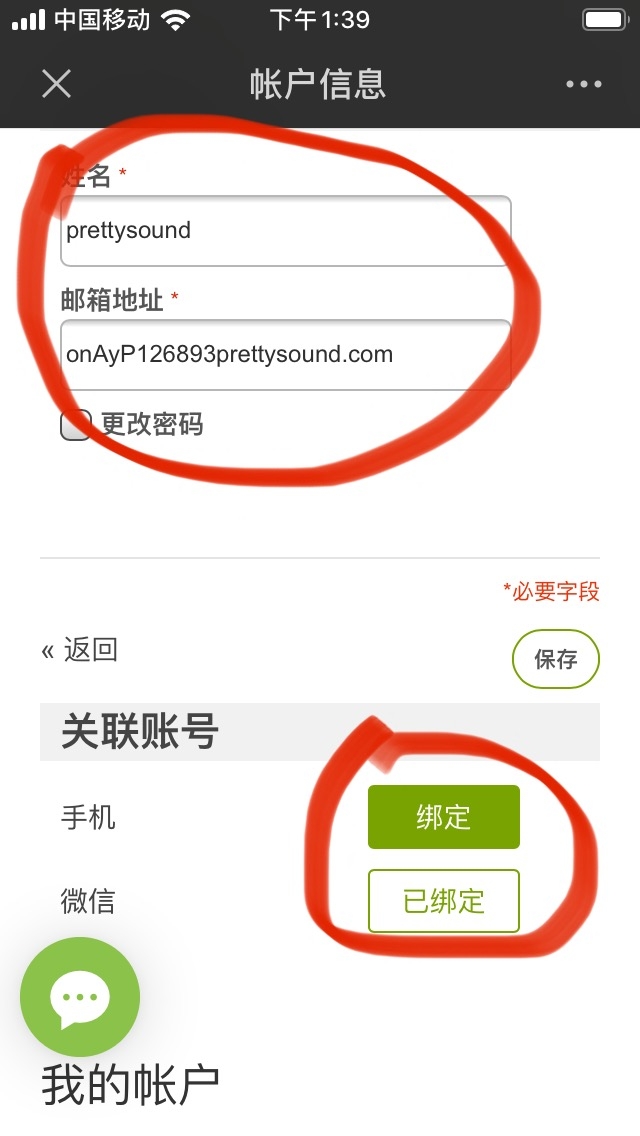Tap the 保存 save button
The height and width of the screenshot is (1136, 640).
point(556,659)
